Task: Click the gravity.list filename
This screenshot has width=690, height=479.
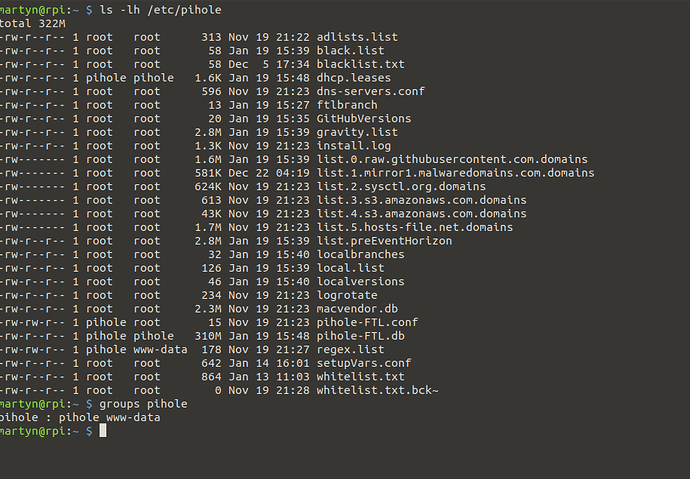Action: point(357,132)
